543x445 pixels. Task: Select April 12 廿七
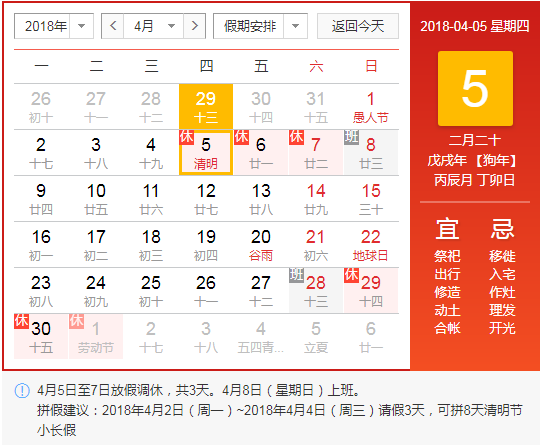pos(206,199)
